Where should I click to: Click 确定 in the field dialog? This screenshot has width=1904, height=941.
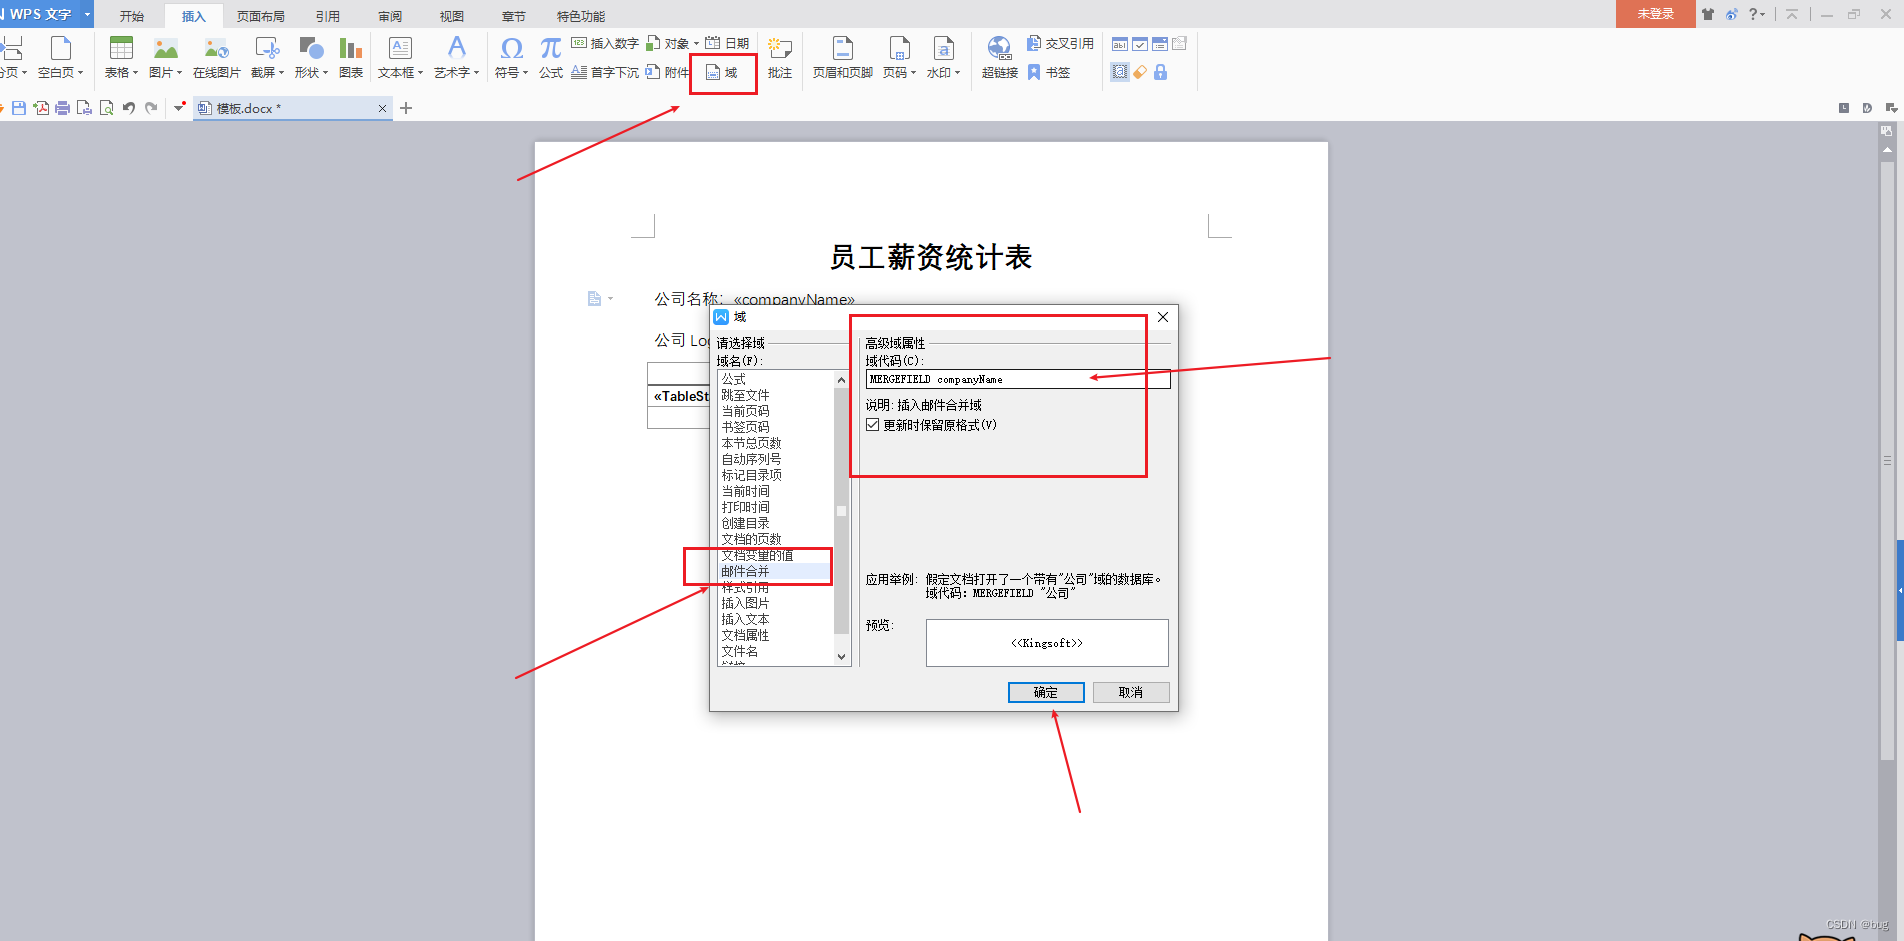click(1046, 692)
